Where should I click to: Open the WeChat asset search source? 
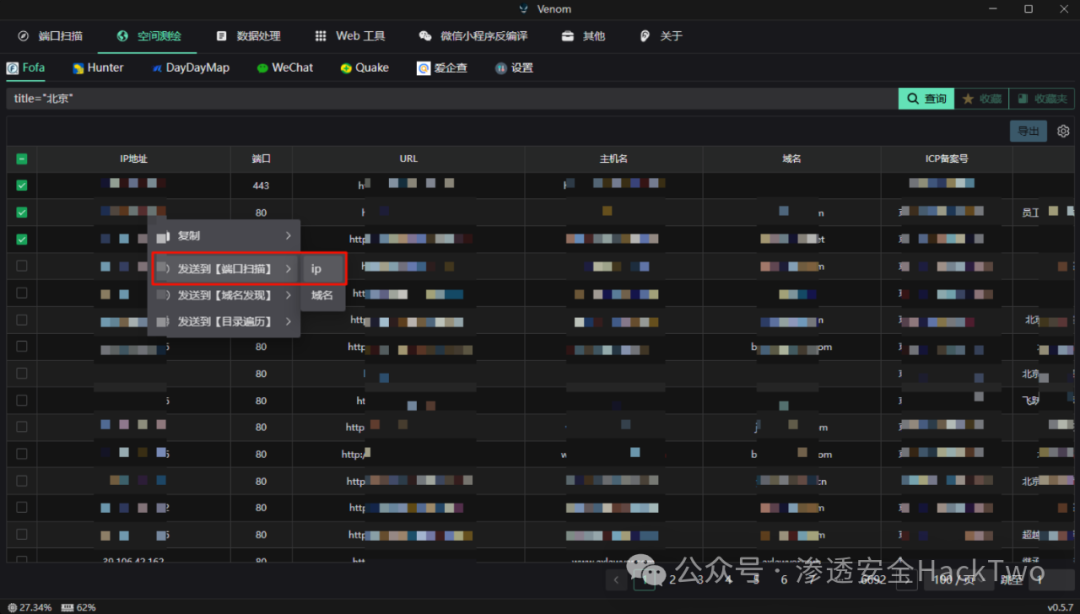click(285, 67)
